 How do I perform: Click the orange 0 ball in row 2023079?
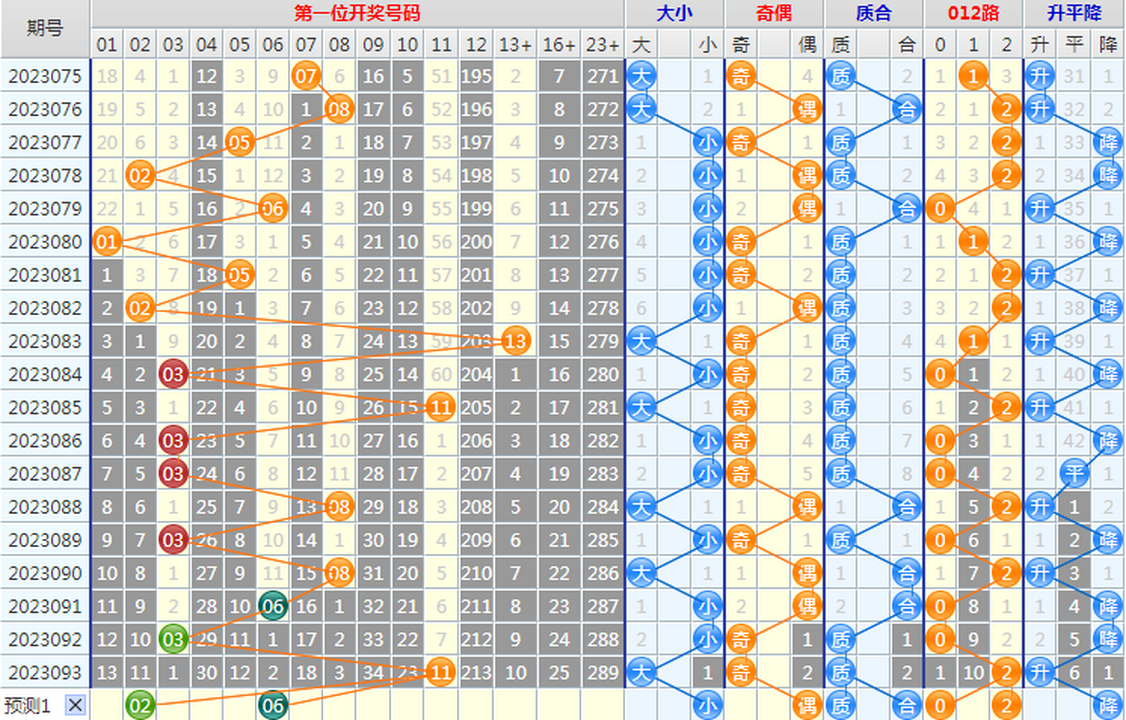[940, 209]
